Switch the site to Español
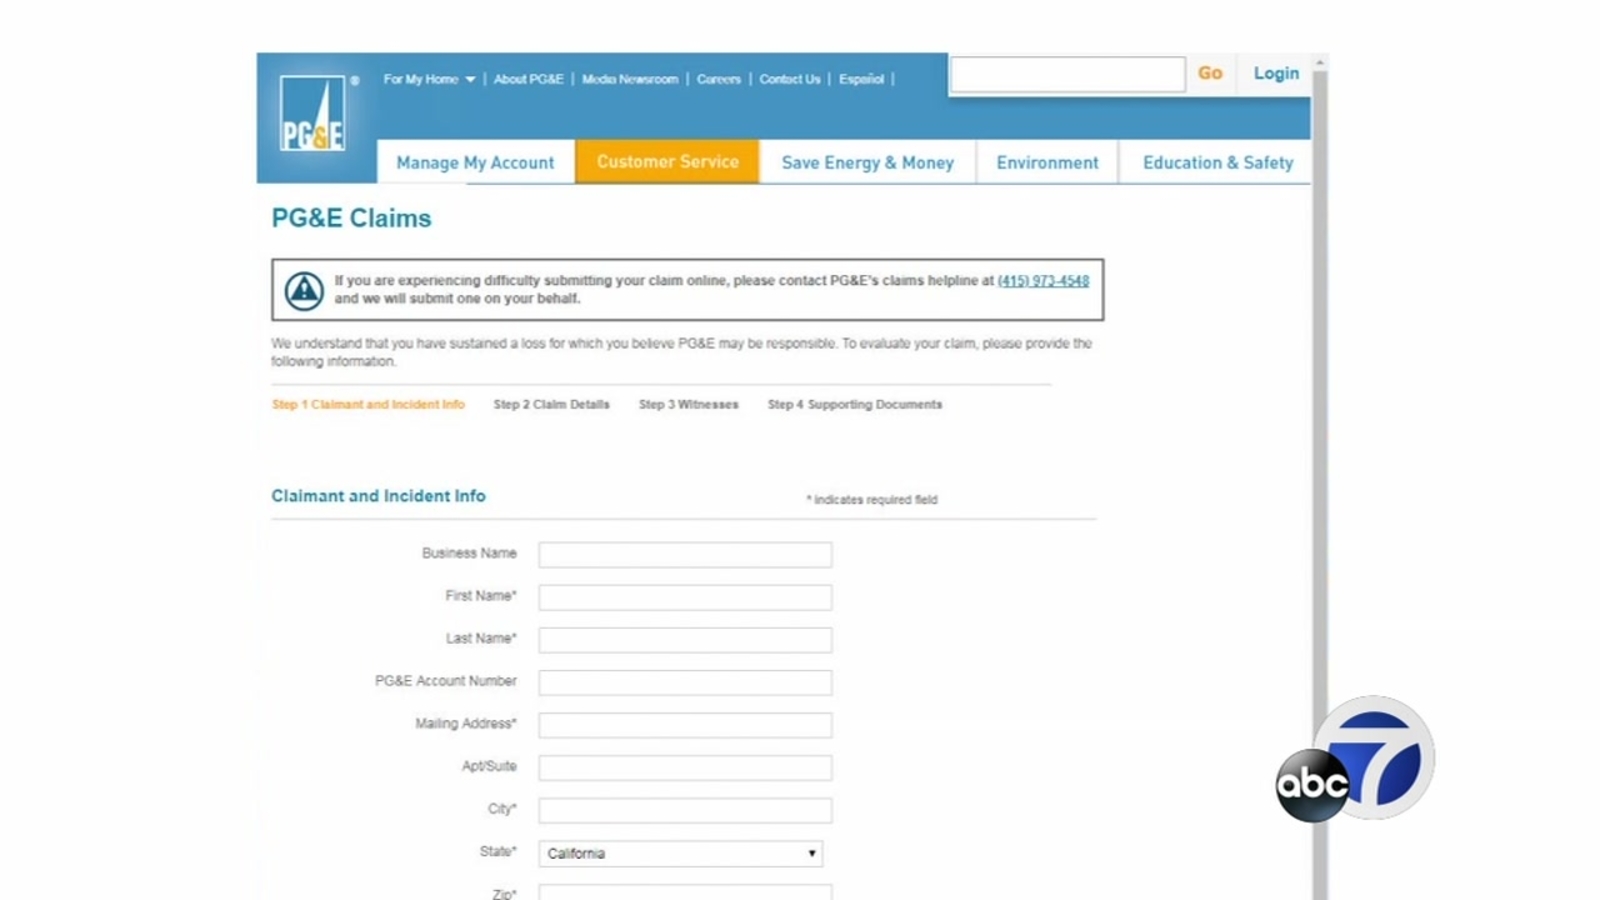This screenshot has height=900, width=1600. tap(861, 79)
